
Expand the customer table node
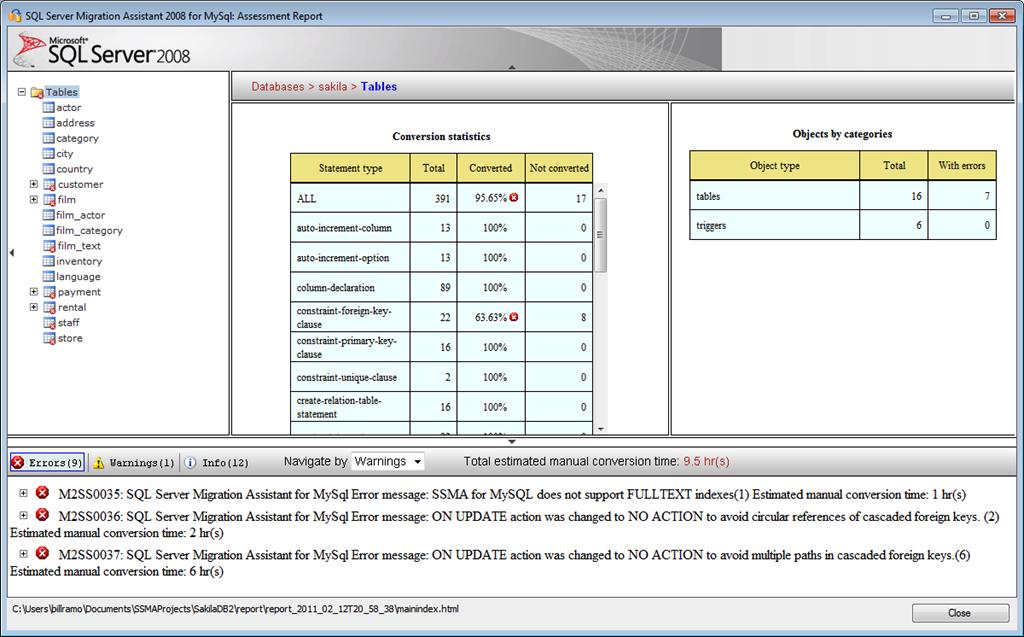coord(34,184)
